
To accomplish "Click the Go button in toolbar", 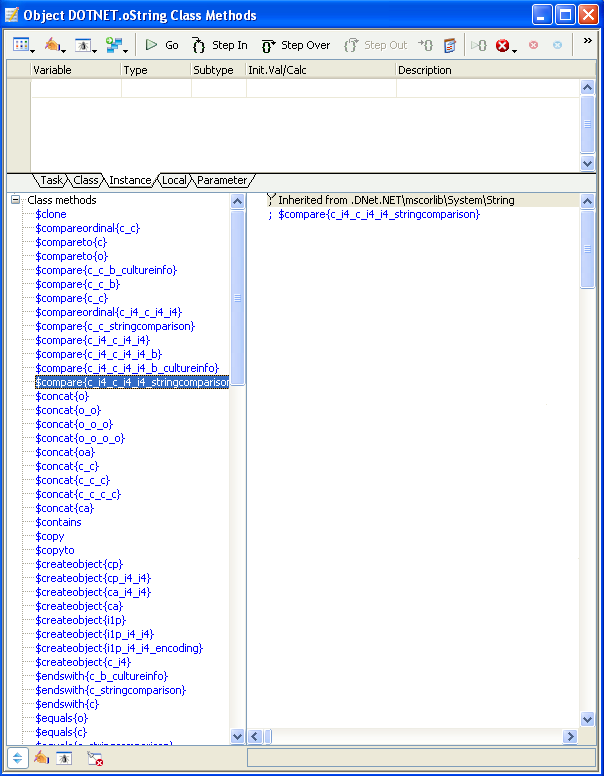I will click(x=162, y=45).
